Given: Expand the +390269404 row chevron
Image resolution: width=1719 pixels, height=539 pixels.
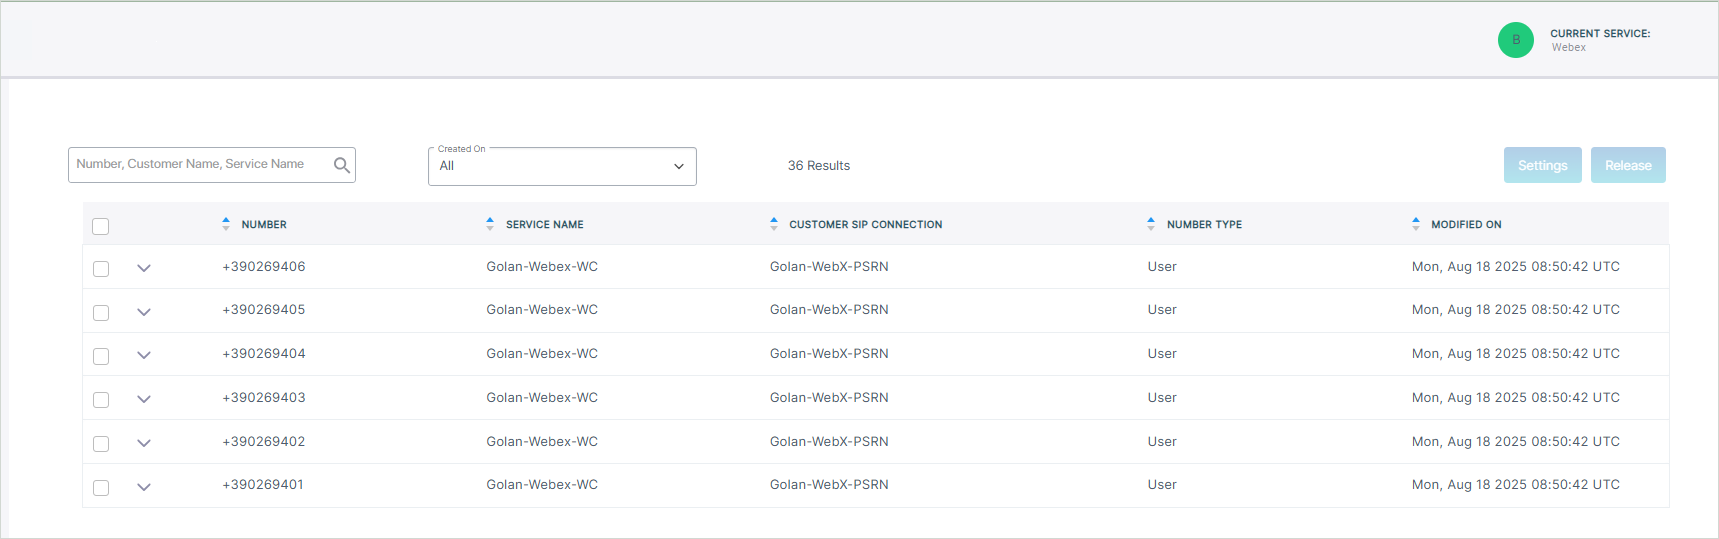Looking at the screenshot, I should [x=144, y=355].
